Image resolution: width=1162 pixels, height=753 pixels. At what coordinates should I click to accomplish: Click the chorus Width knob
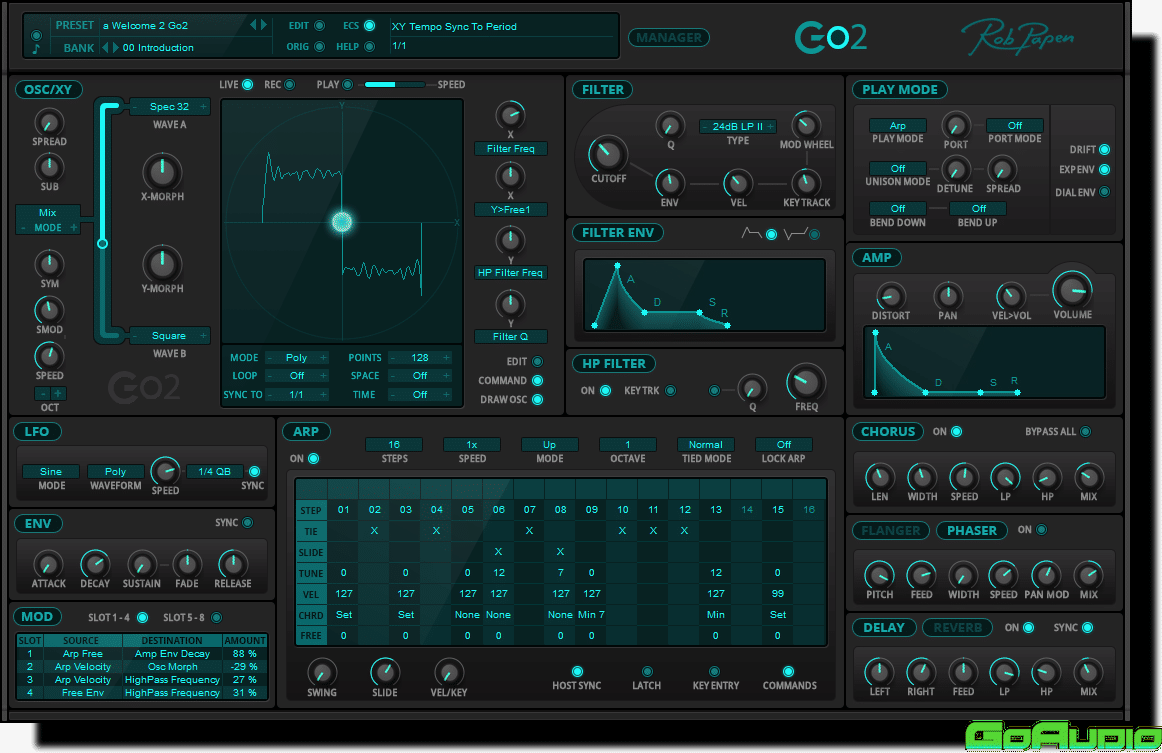point(922,477)
